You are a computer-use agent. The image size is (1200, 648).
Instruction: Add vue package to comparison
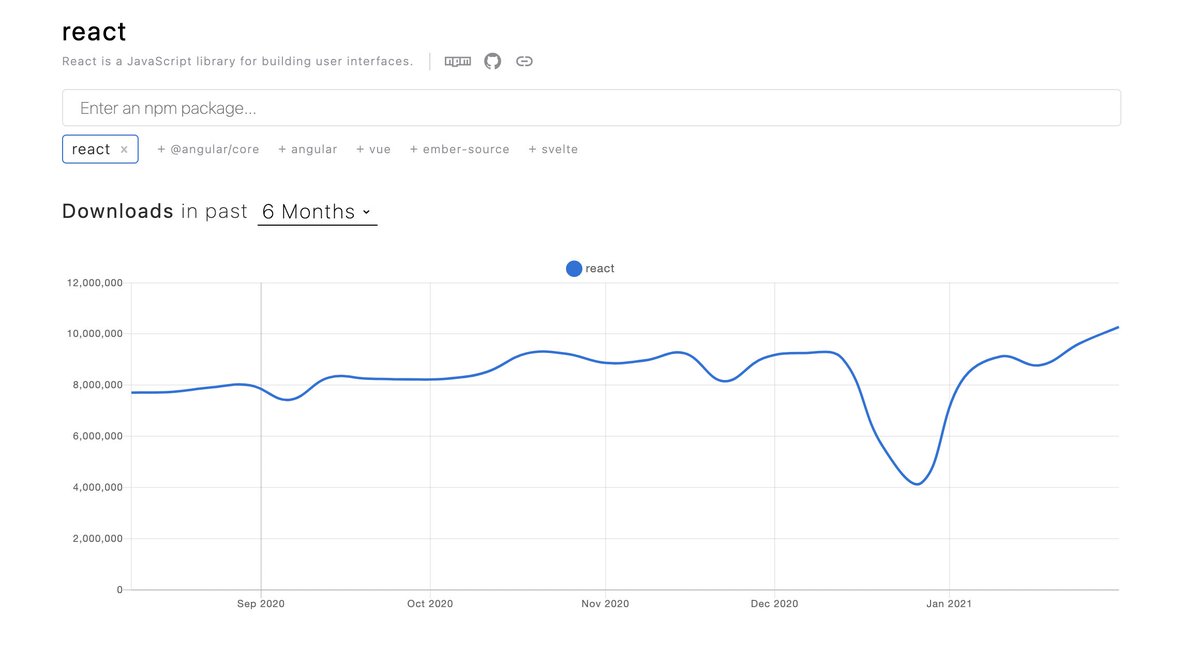pyautogui.click(x=373, y=149)
